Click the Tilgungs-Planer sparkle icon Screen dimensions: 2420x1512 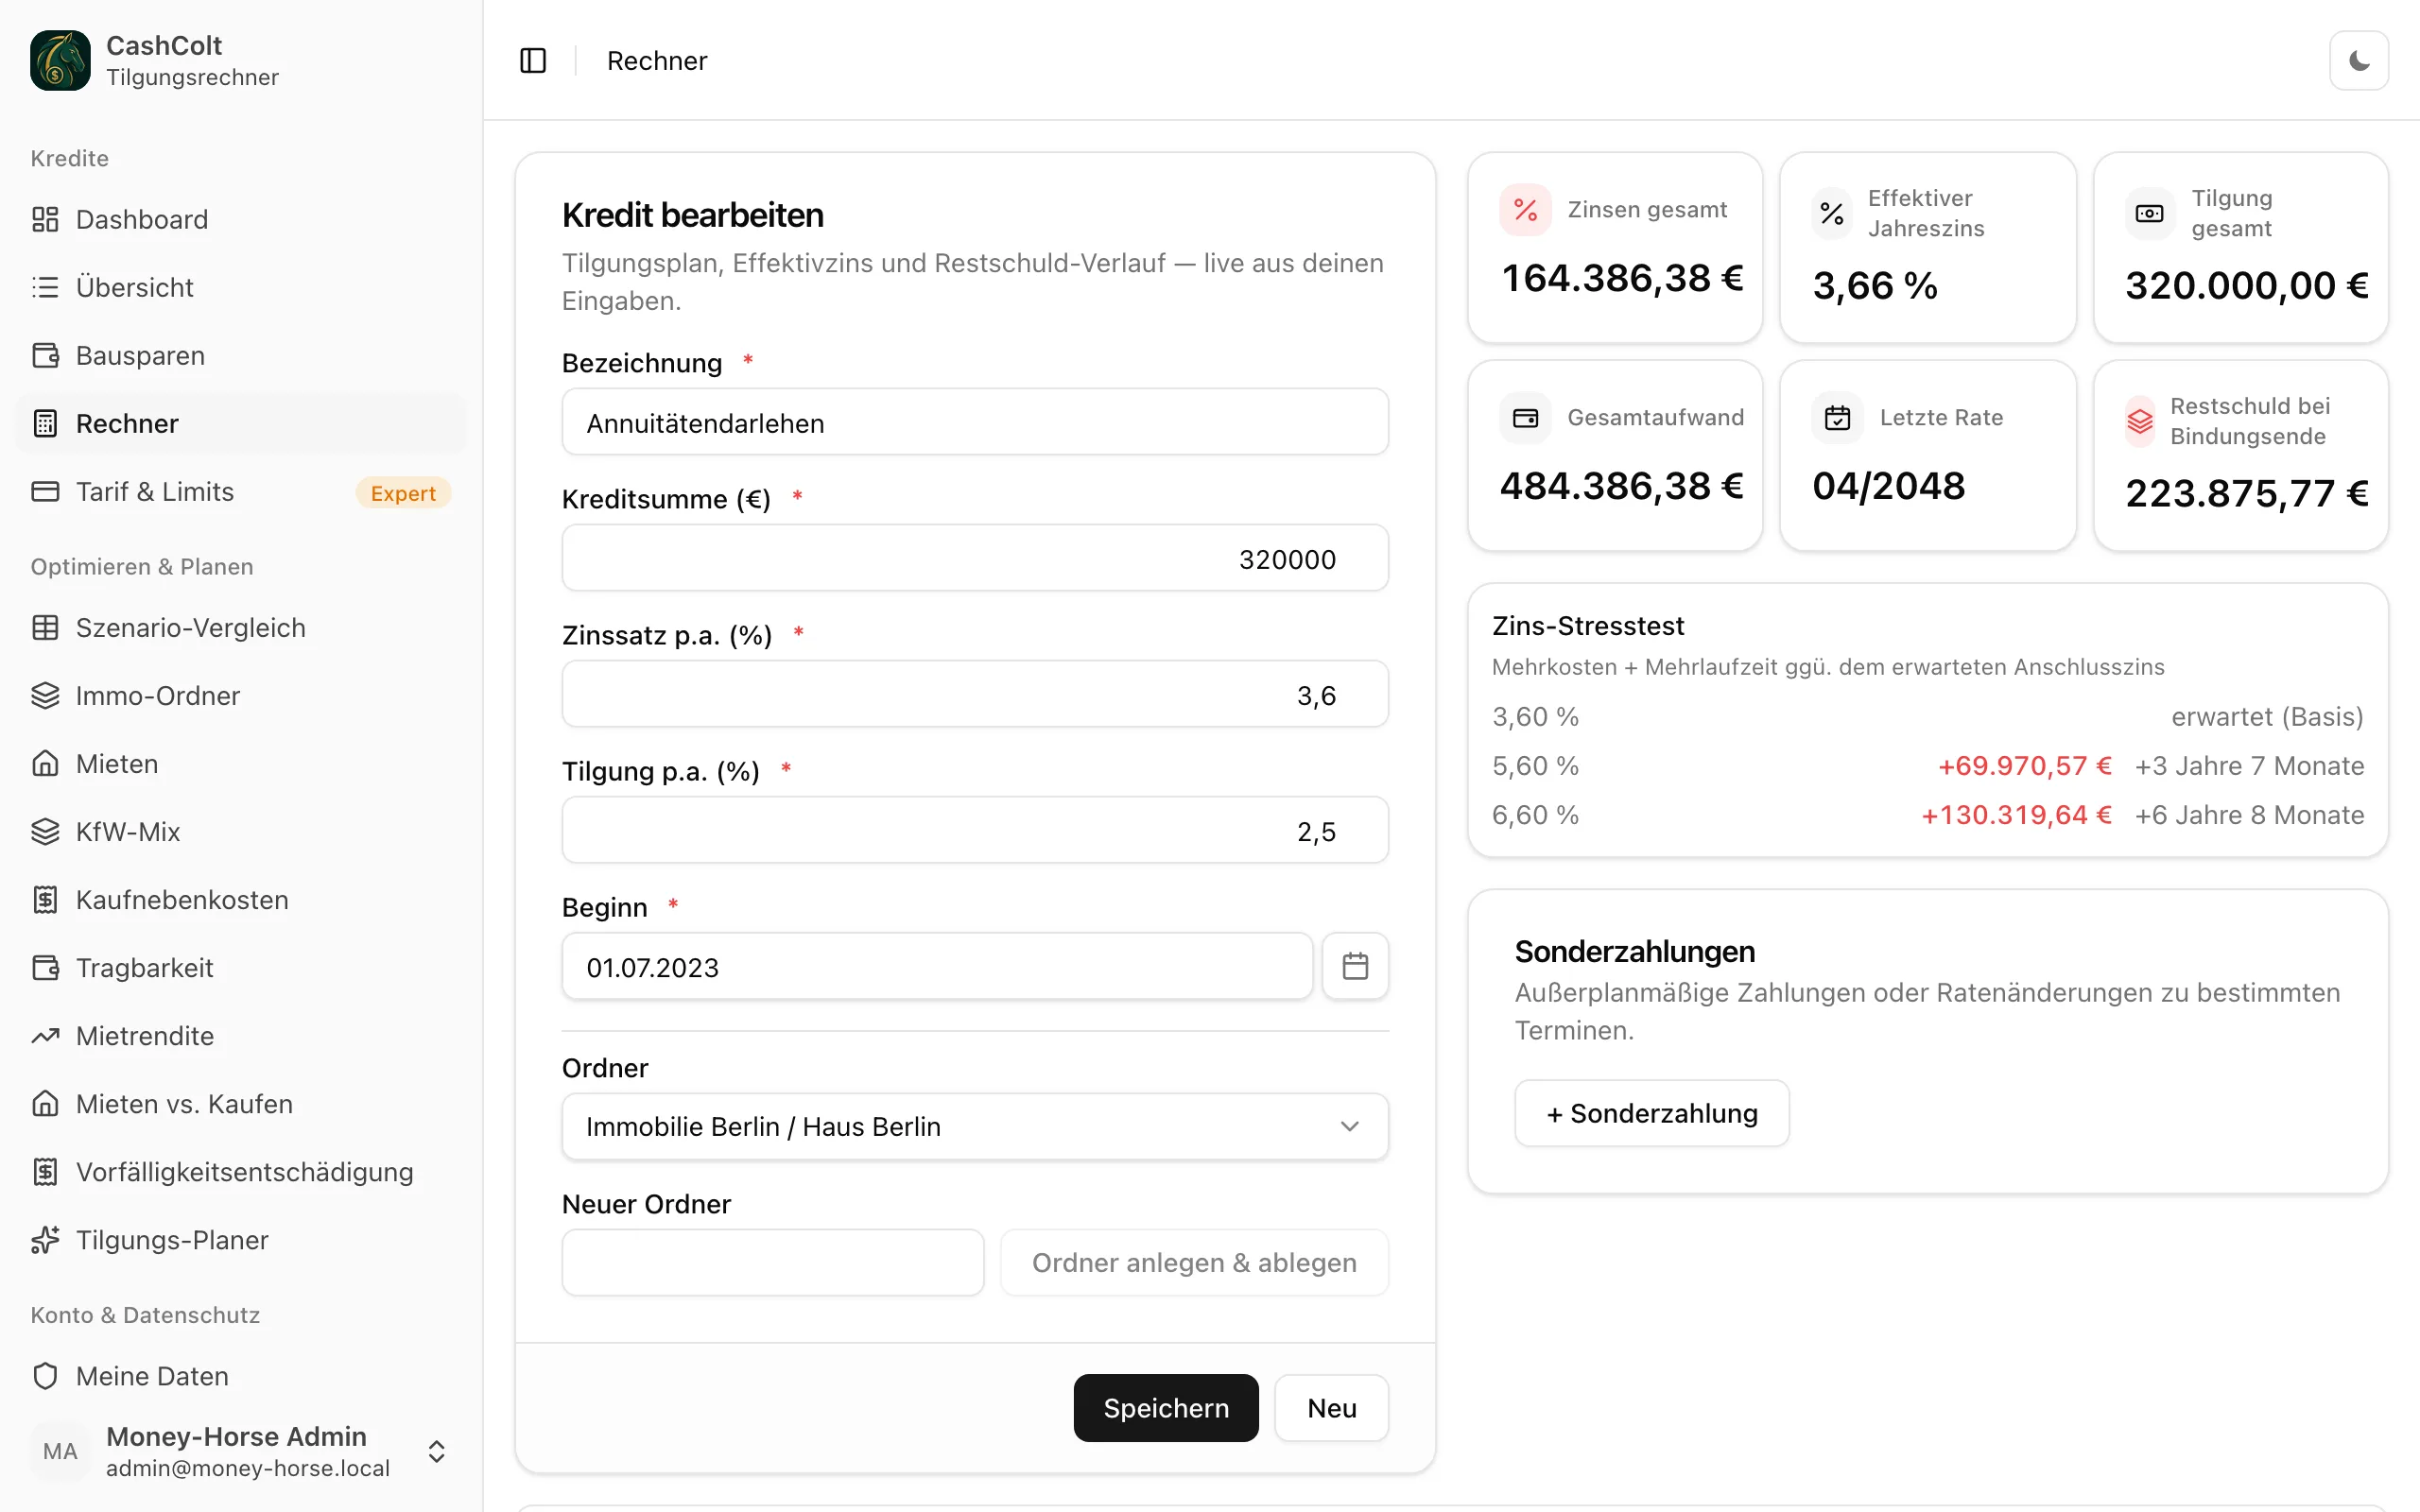[45, 1239]
